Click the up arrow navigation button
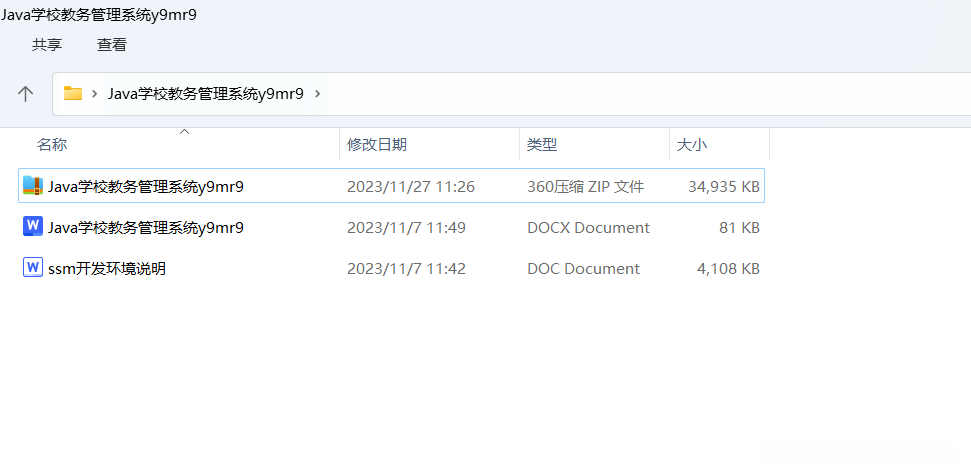This screenshot has width=971, height=475. coord(26,93)
